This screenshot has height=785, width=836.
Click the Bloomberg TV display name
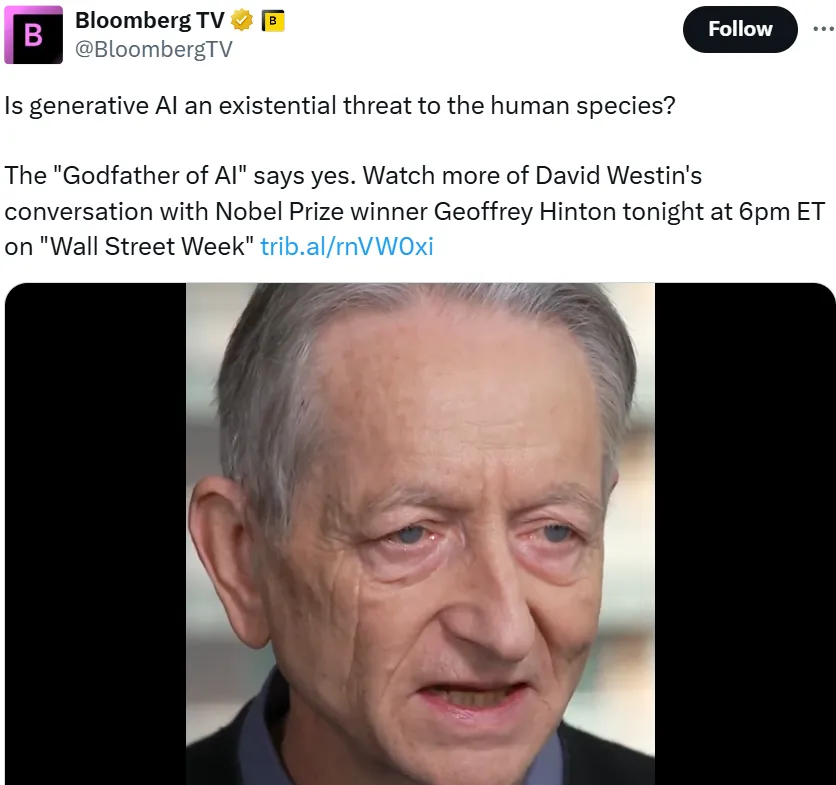(150, 21)
